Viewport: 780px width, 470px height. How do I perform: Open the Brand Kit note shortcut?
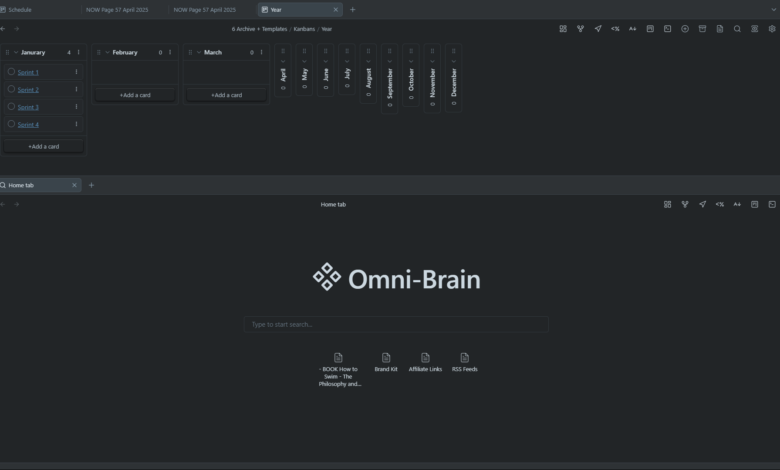coord(386,363)
